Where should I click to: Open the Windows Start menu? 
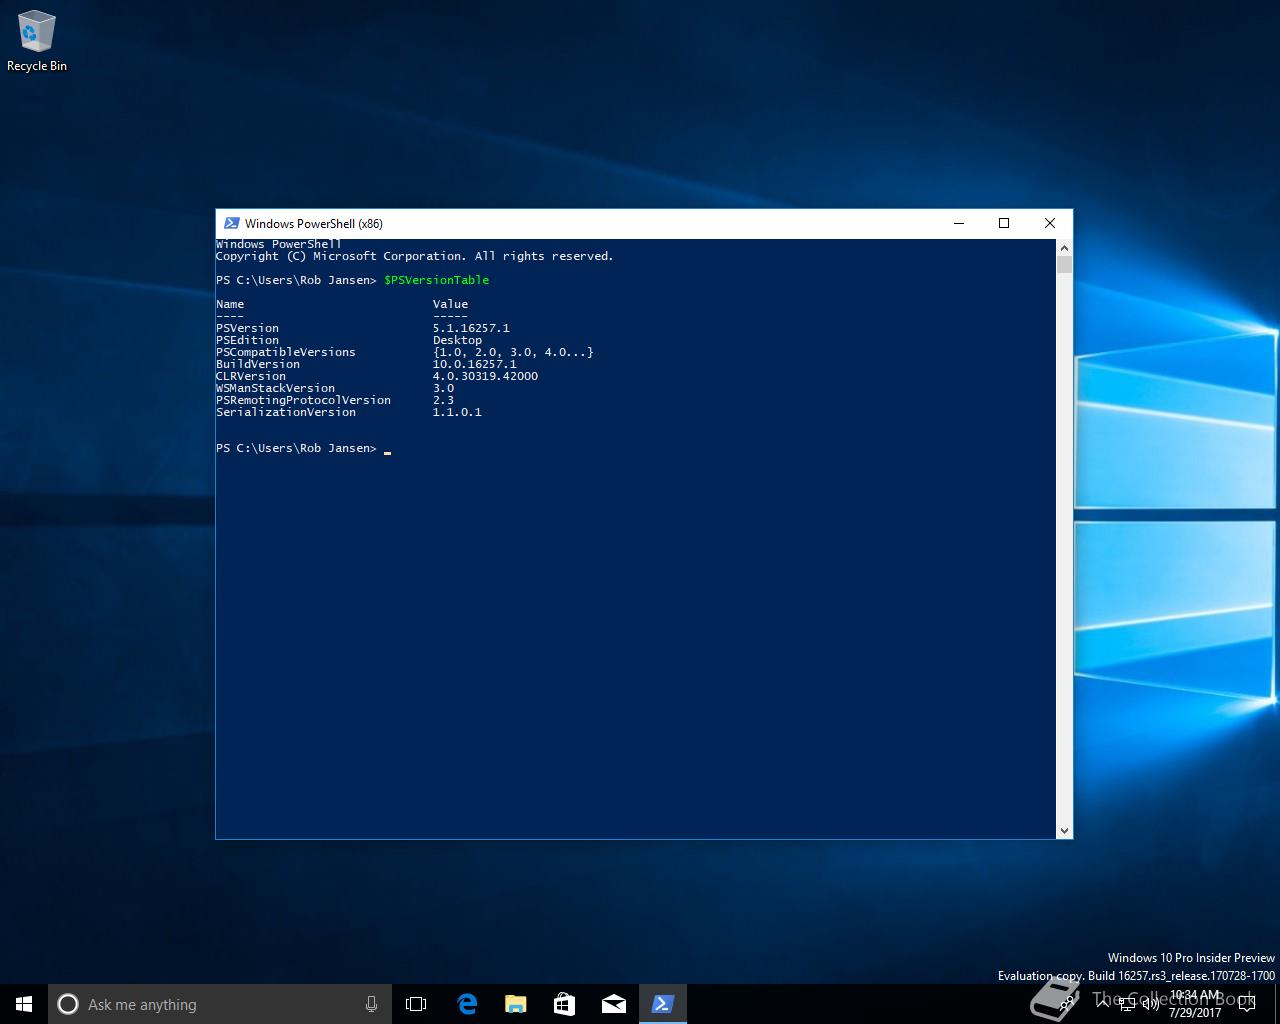point(24,1004)
